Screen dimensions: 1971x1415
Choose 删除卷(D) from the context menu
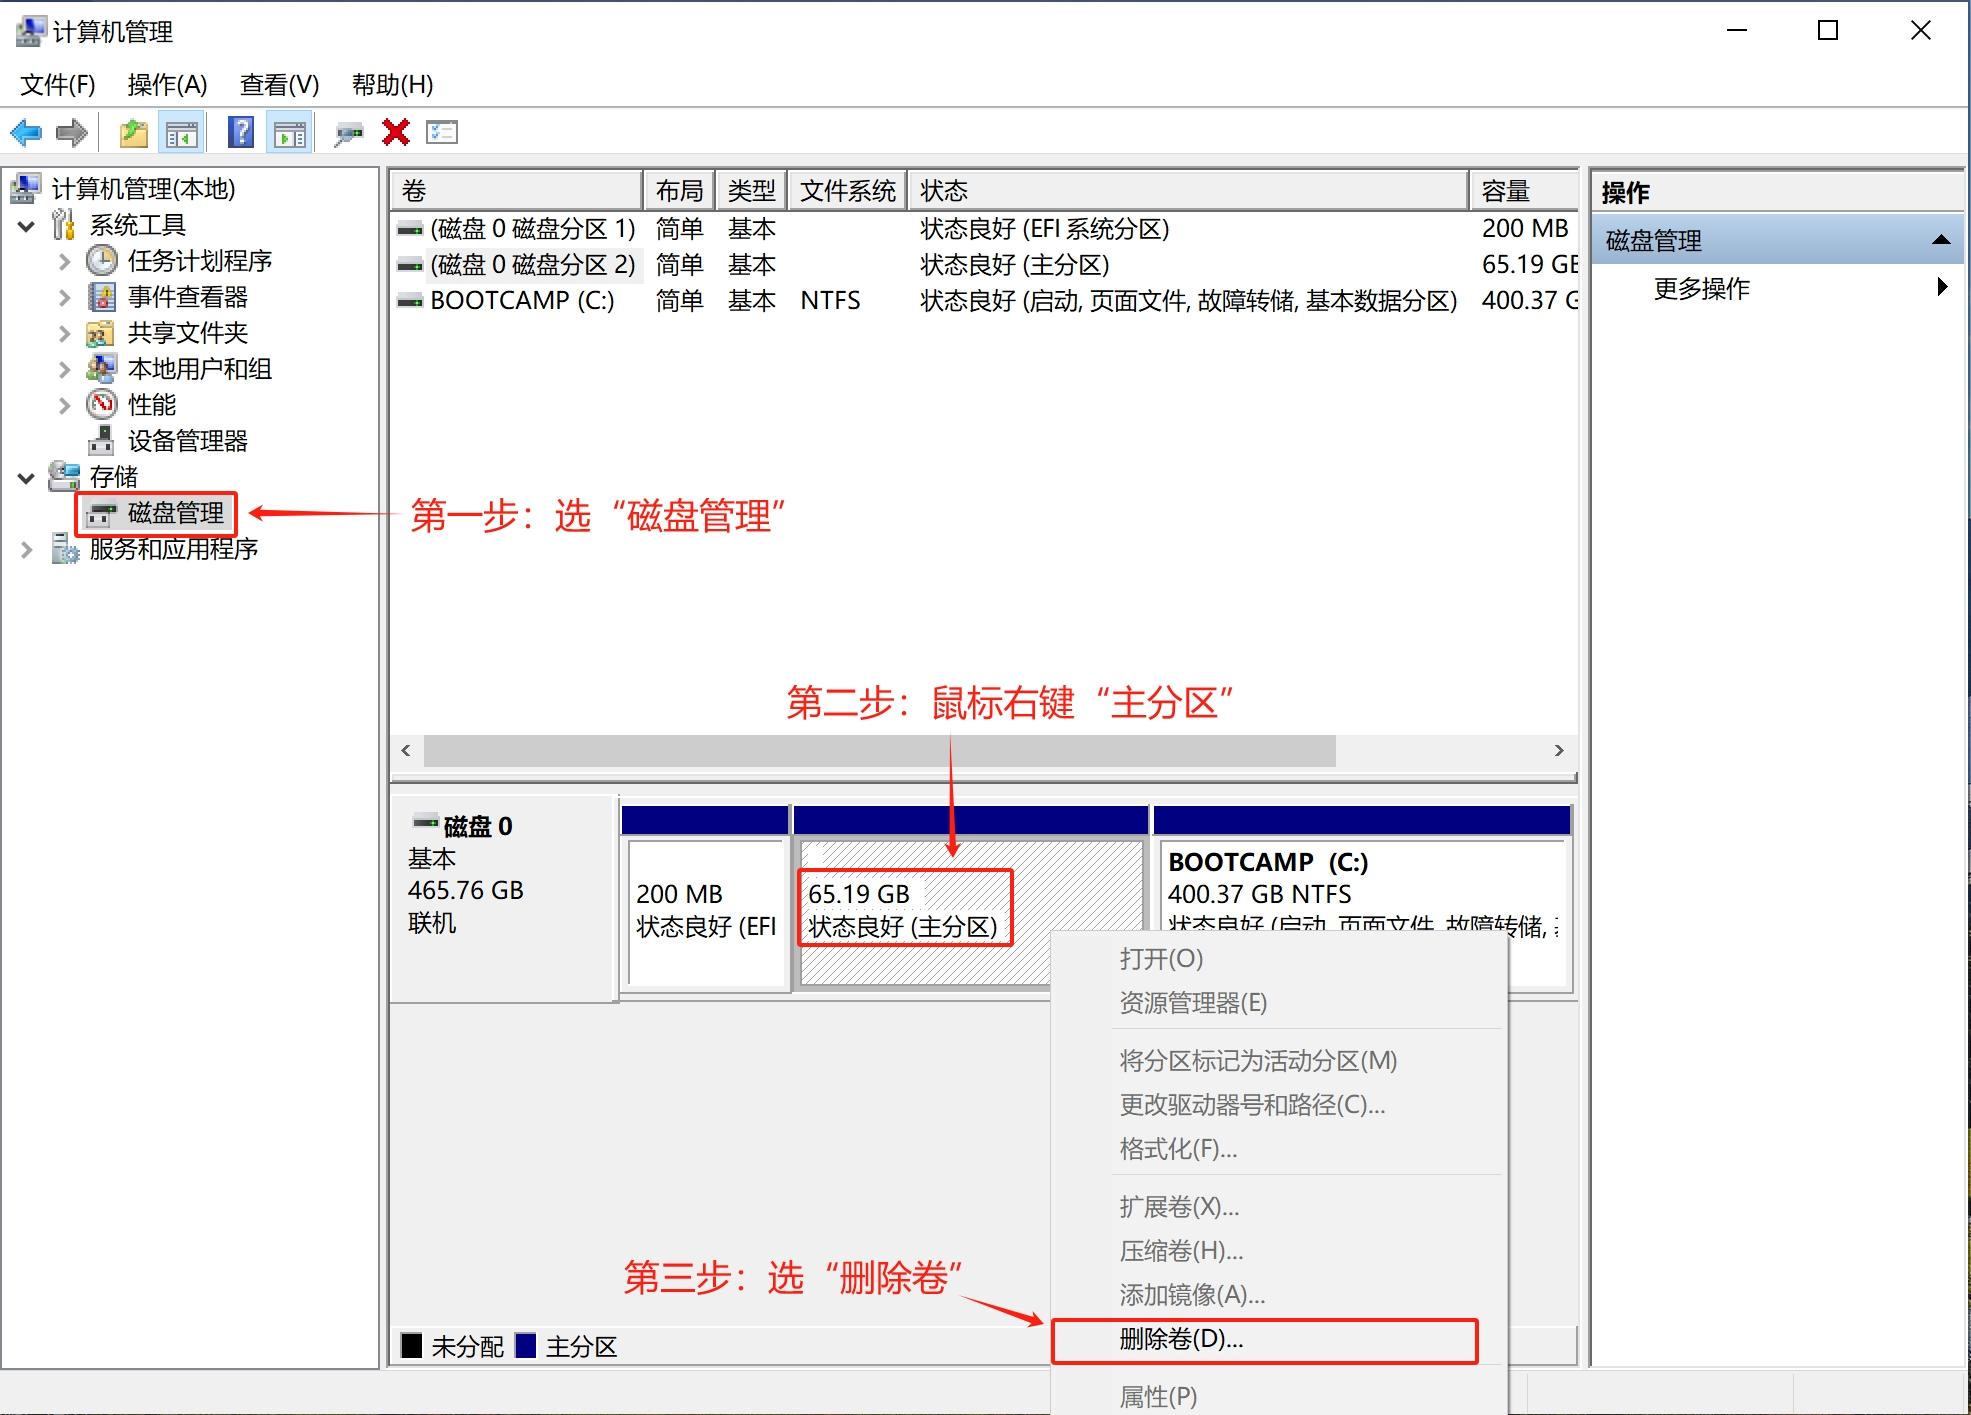pos(1180,1341)
